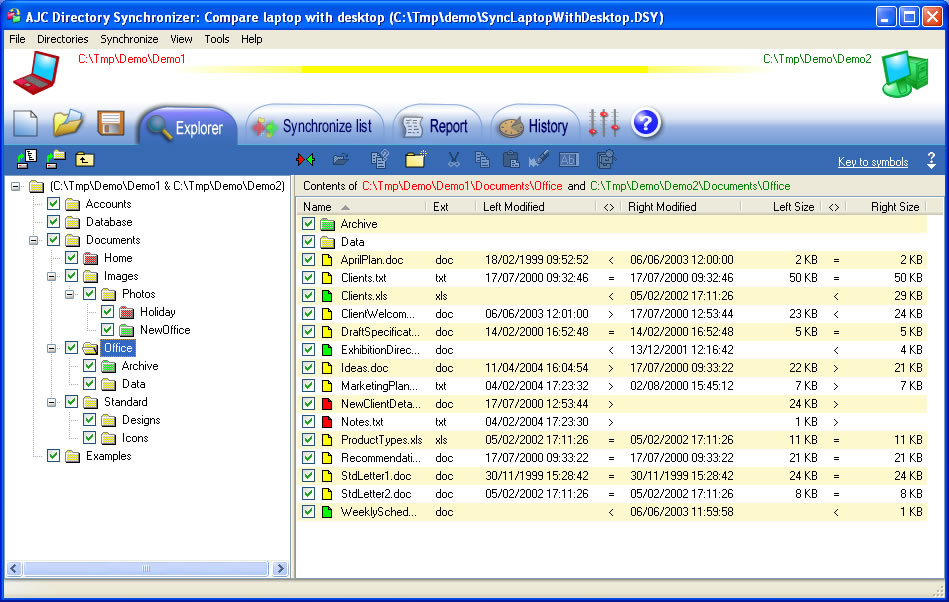Screen dimensions: 949x602
Task: Click the Rename 'Ab' text box icon
Action: [569, 160]
